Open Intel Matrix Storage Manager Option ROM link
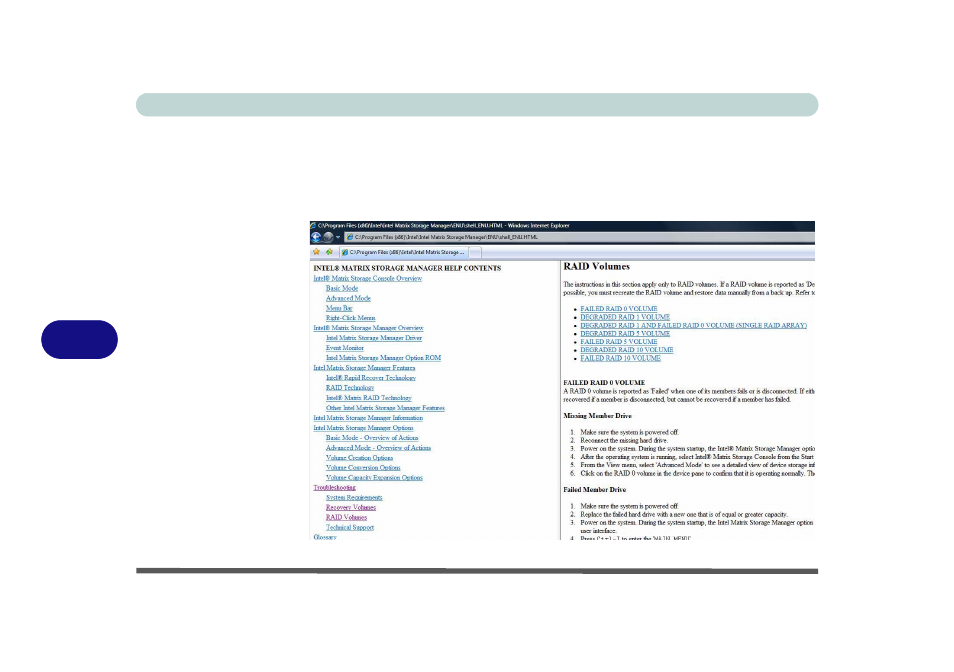The image size is (954, 672). click(383, 358)
